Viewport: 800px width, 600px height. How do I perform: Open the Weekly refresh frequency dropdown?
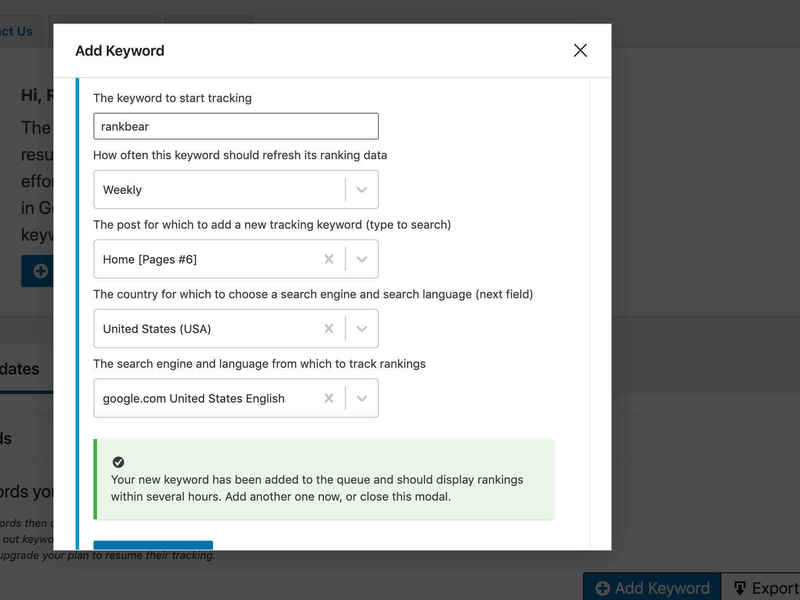(x=236, y=190)
